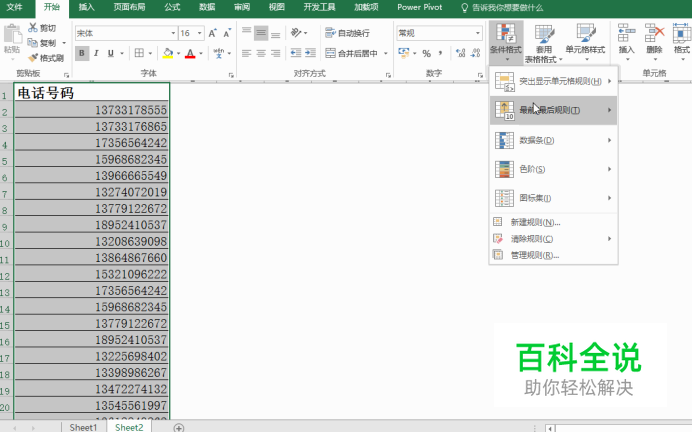This screenshot has width=692, height=432.
Task: Open the font name dropdown (宋体)
Action: point(173,33)
